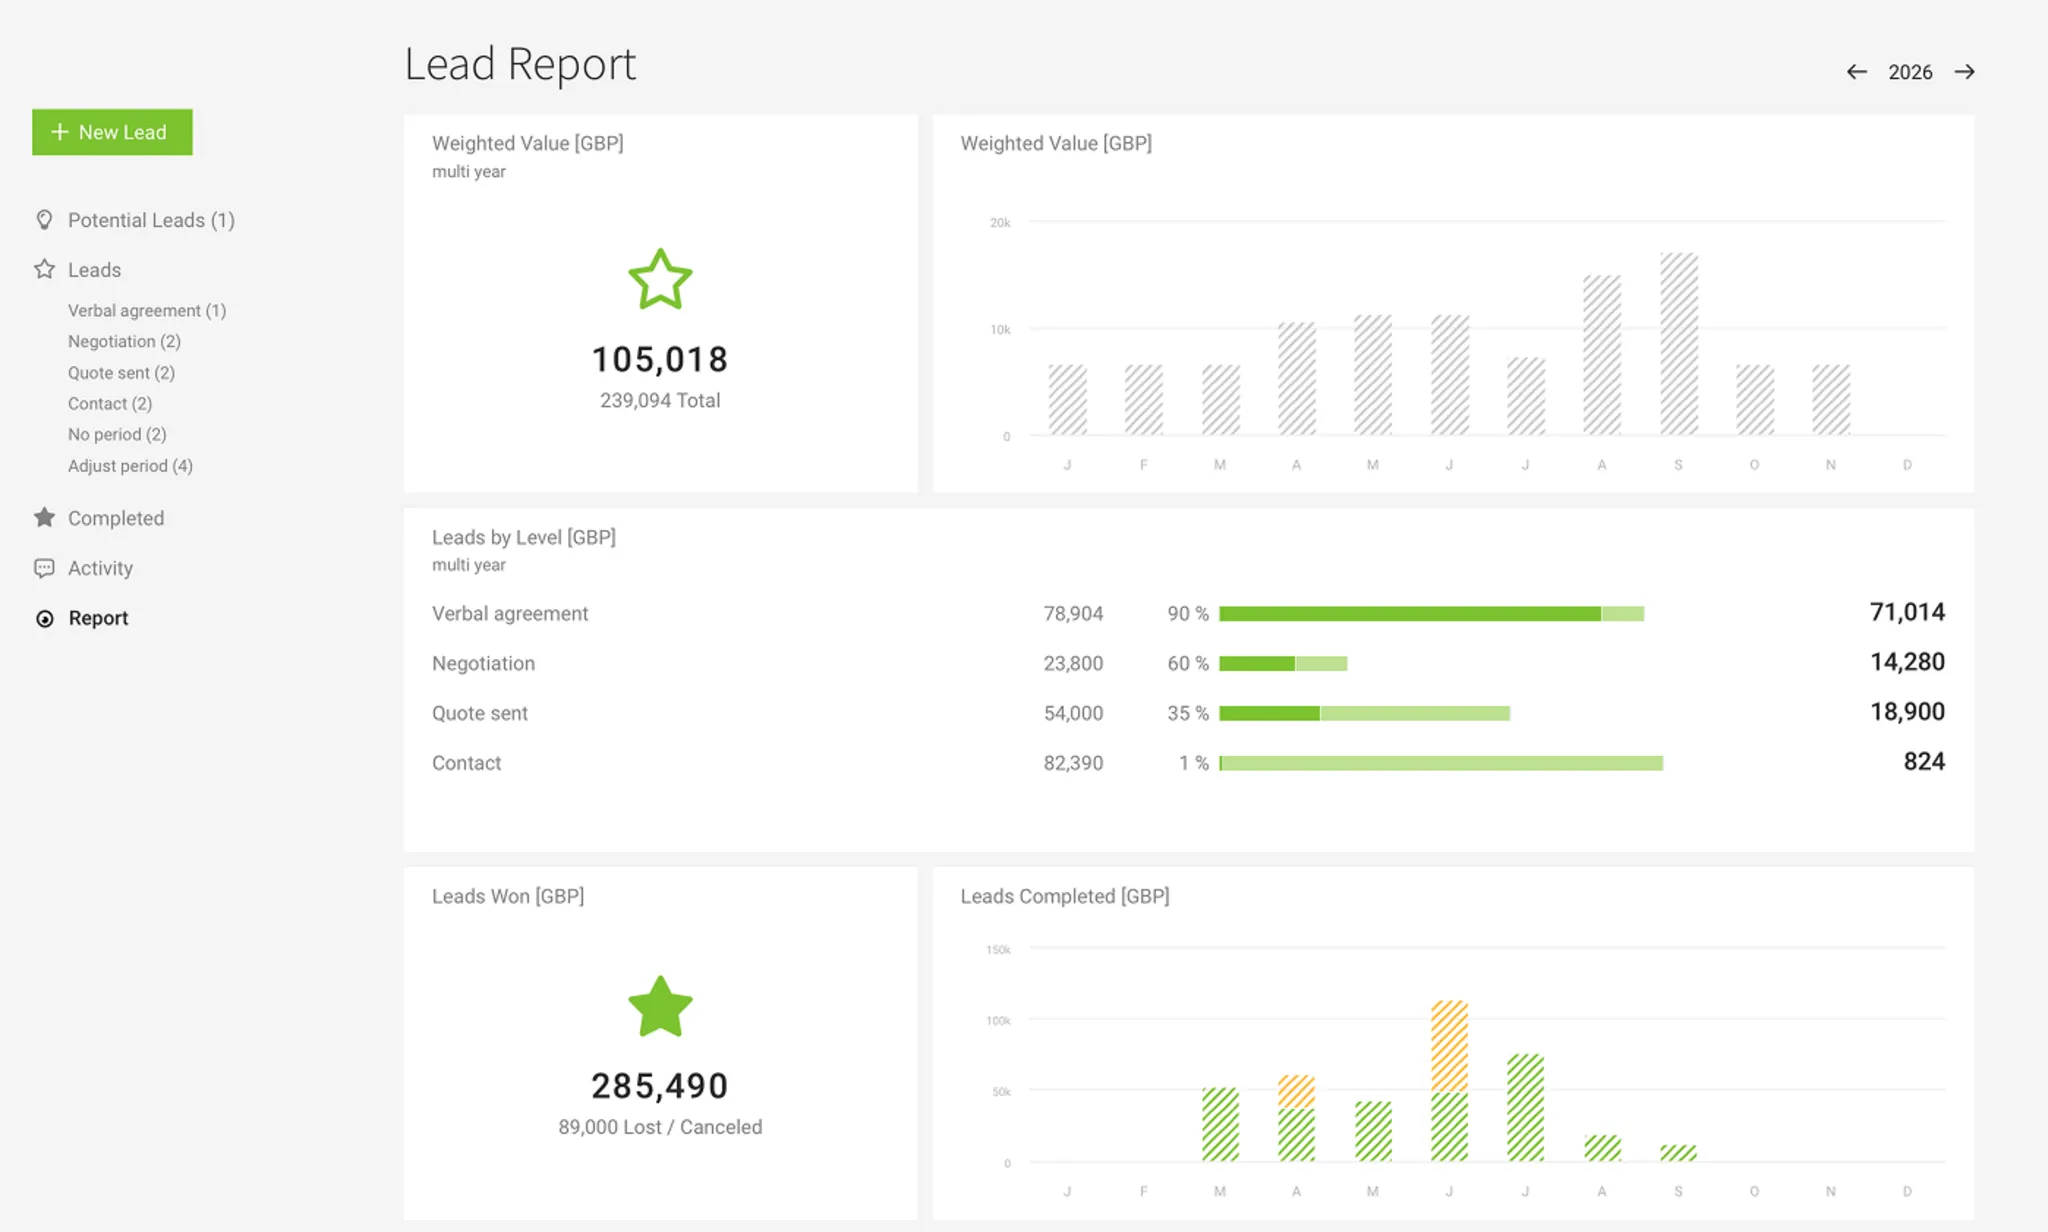
Task: Click the 105,018 weighted value figure
Action: (x=660, y=359)
